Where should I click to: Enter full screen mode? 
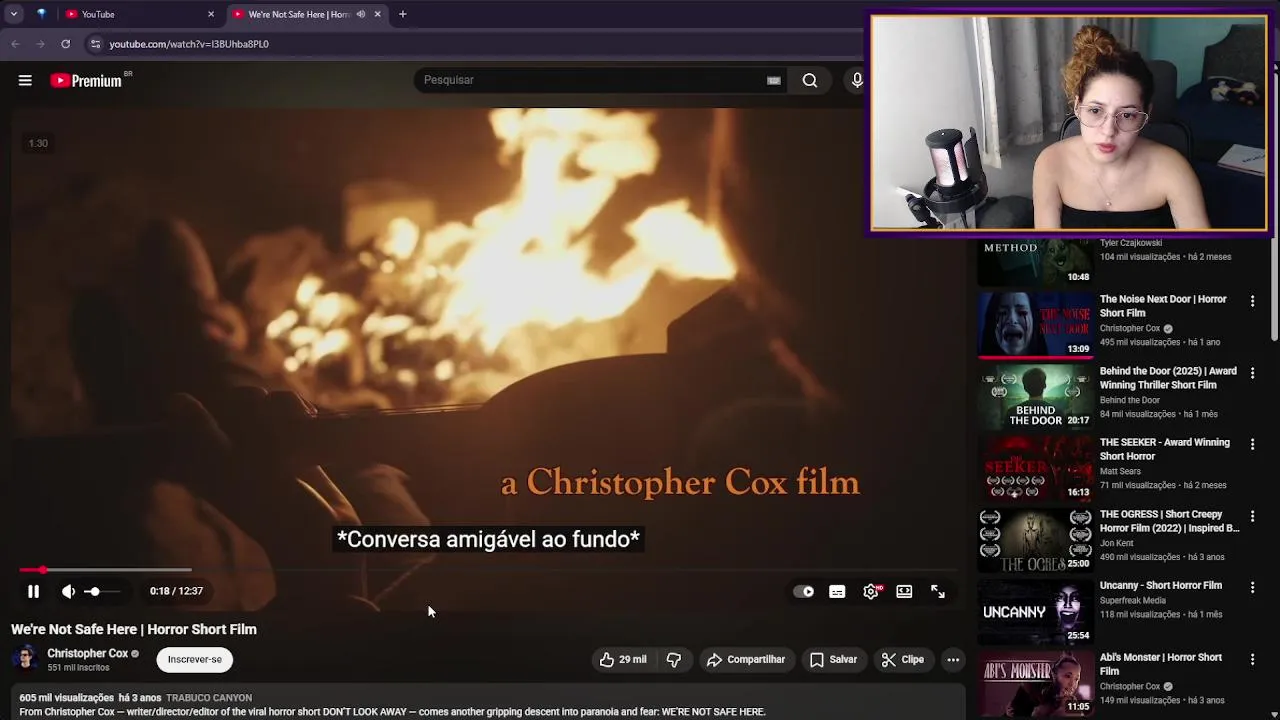pos(938,591)
